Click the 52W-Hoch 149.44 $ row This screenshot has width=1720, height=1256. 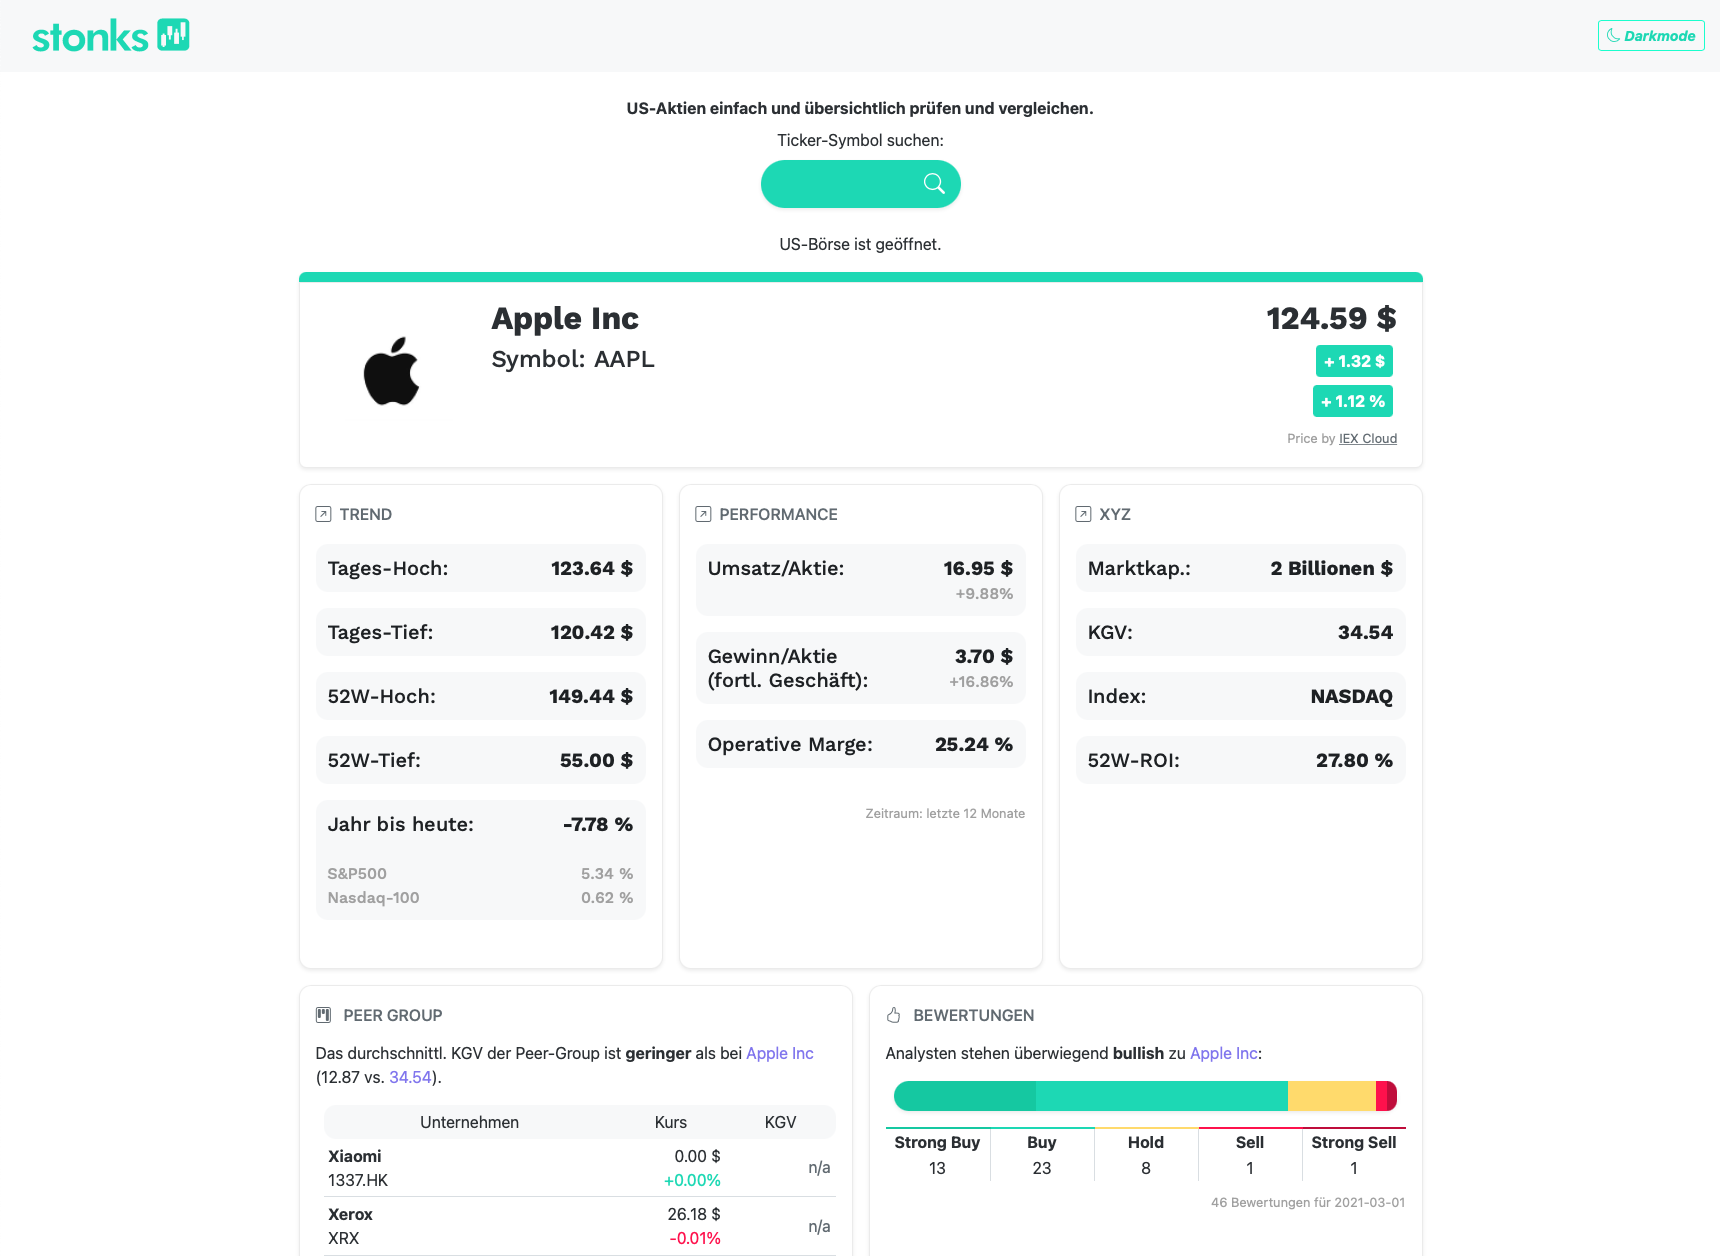(x=481, y=696)
